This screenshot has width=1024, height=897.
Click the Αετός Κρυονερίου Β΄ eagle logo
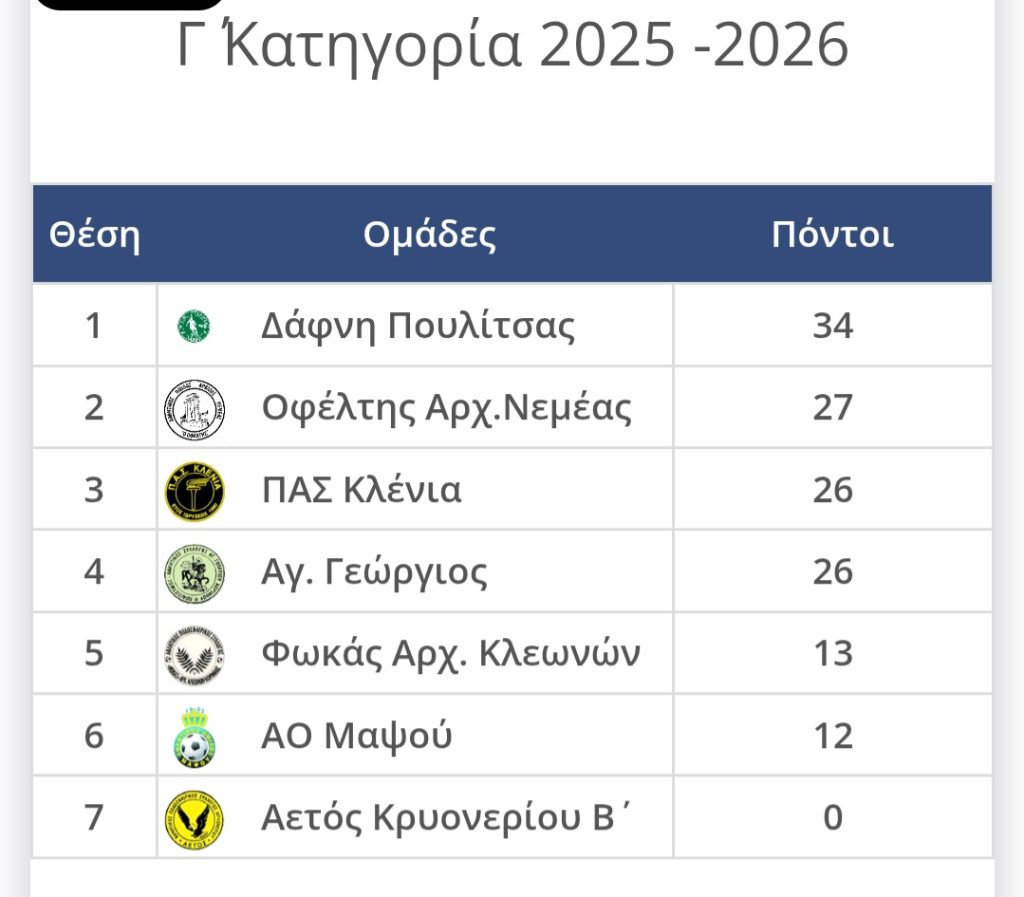(x=194, y=819)
